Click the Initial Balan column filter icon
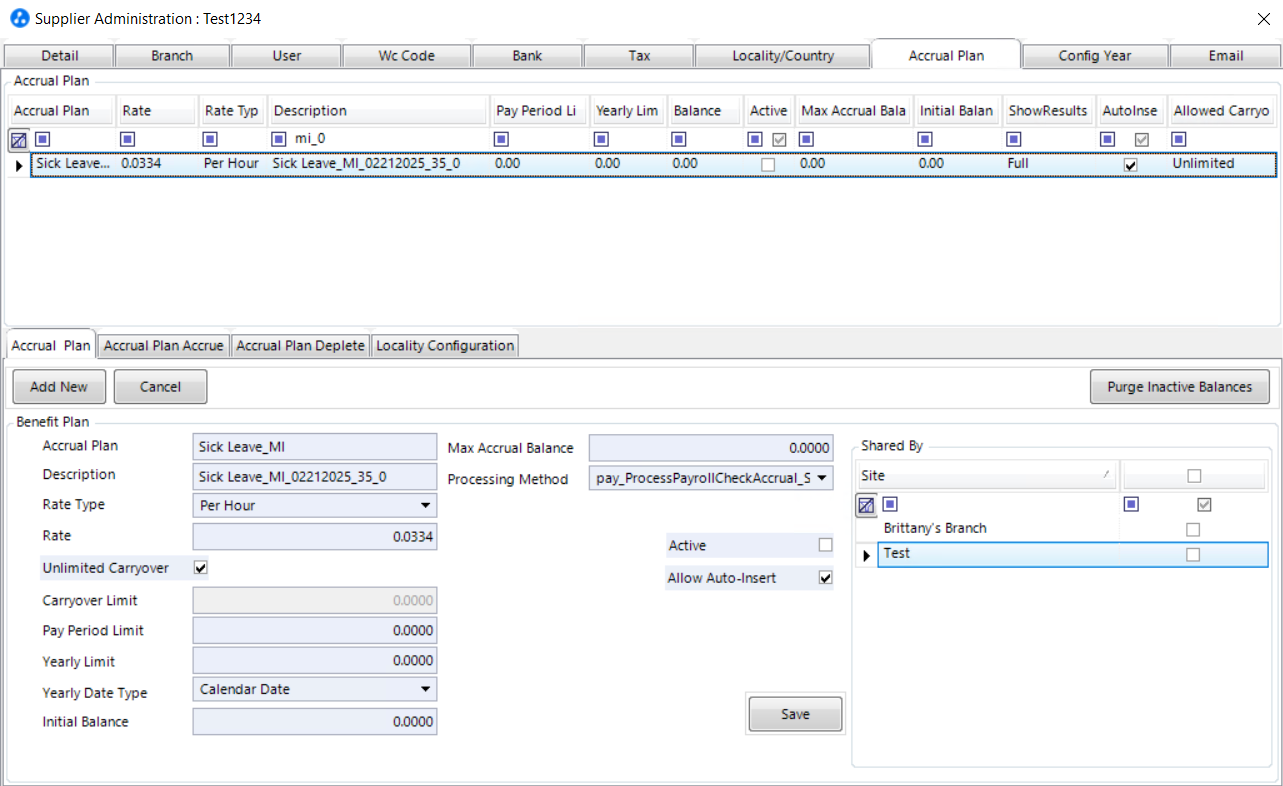1283x786 pixels. 925,139
